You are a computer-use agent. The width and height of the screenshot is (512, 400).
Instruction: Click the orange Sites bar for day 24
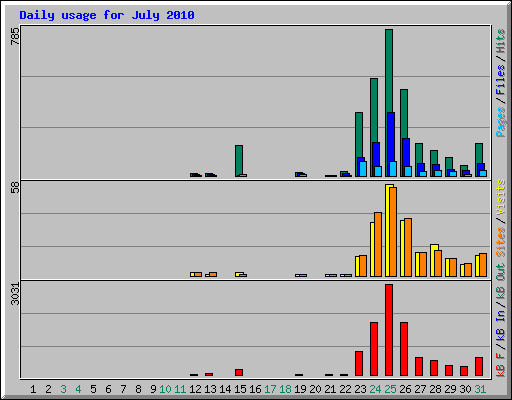point(378,244)
